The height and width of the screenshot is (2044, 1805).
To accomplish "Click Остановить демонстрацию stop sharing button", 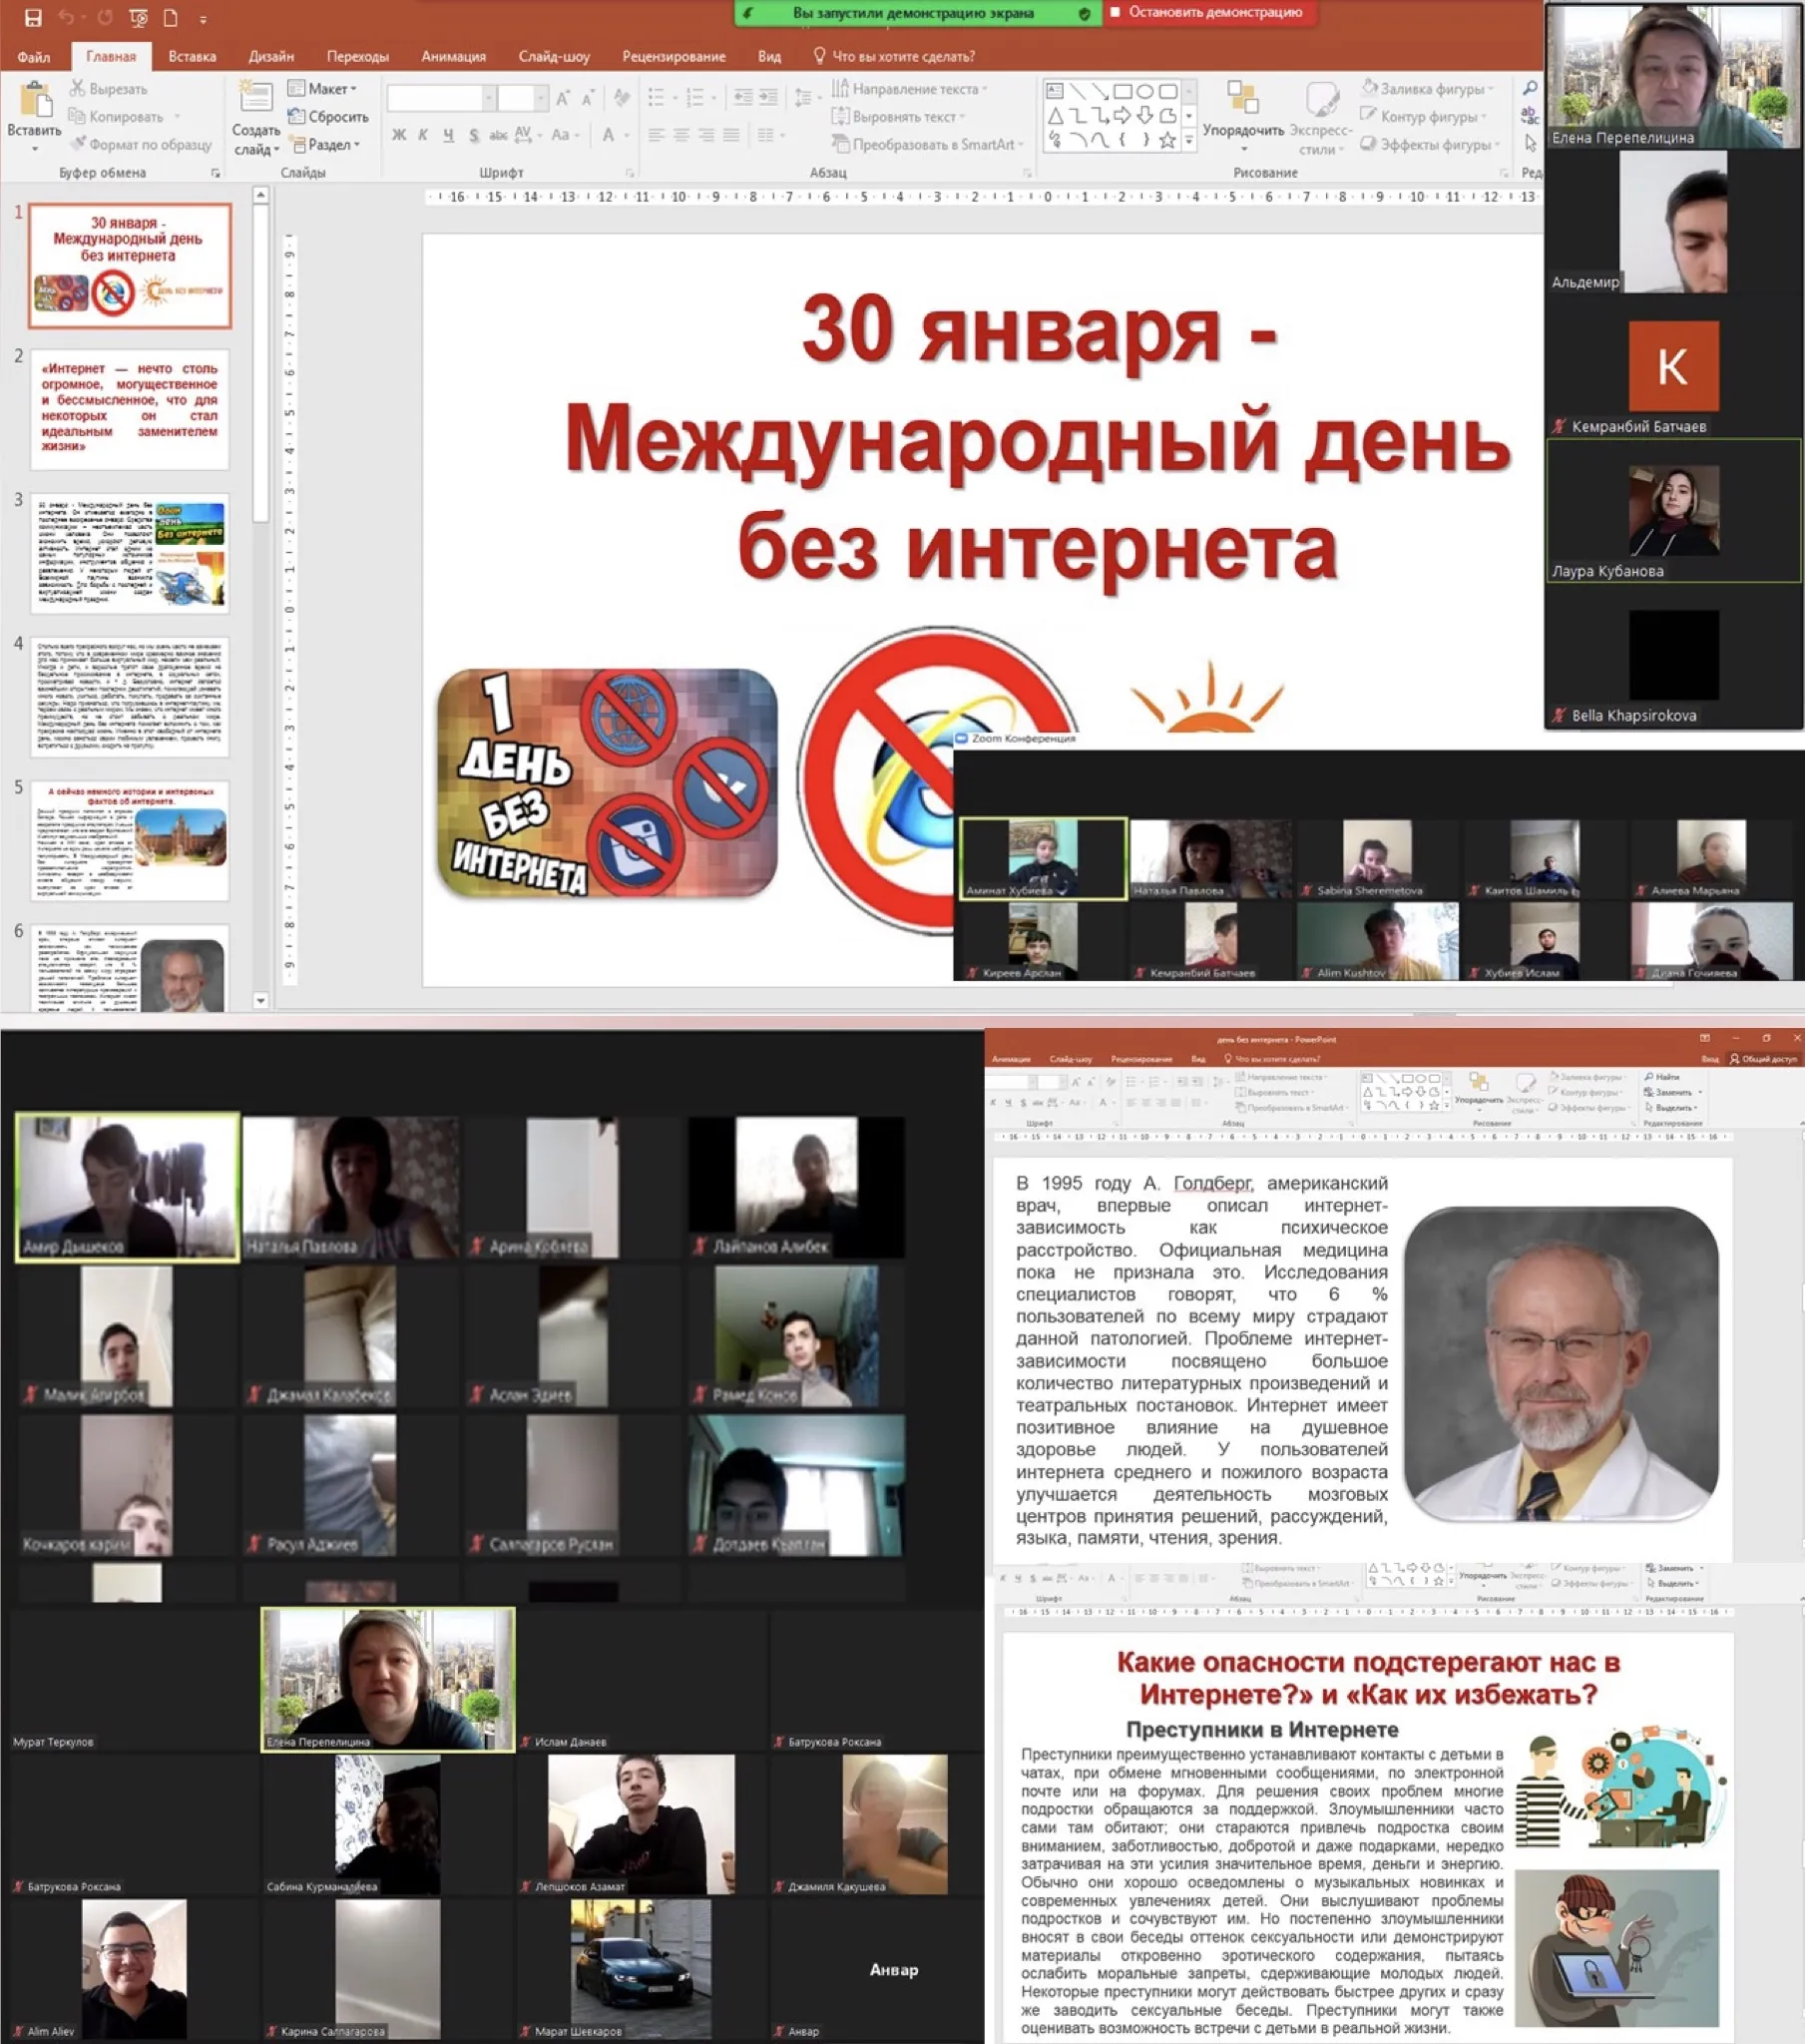I will 1208,13.
